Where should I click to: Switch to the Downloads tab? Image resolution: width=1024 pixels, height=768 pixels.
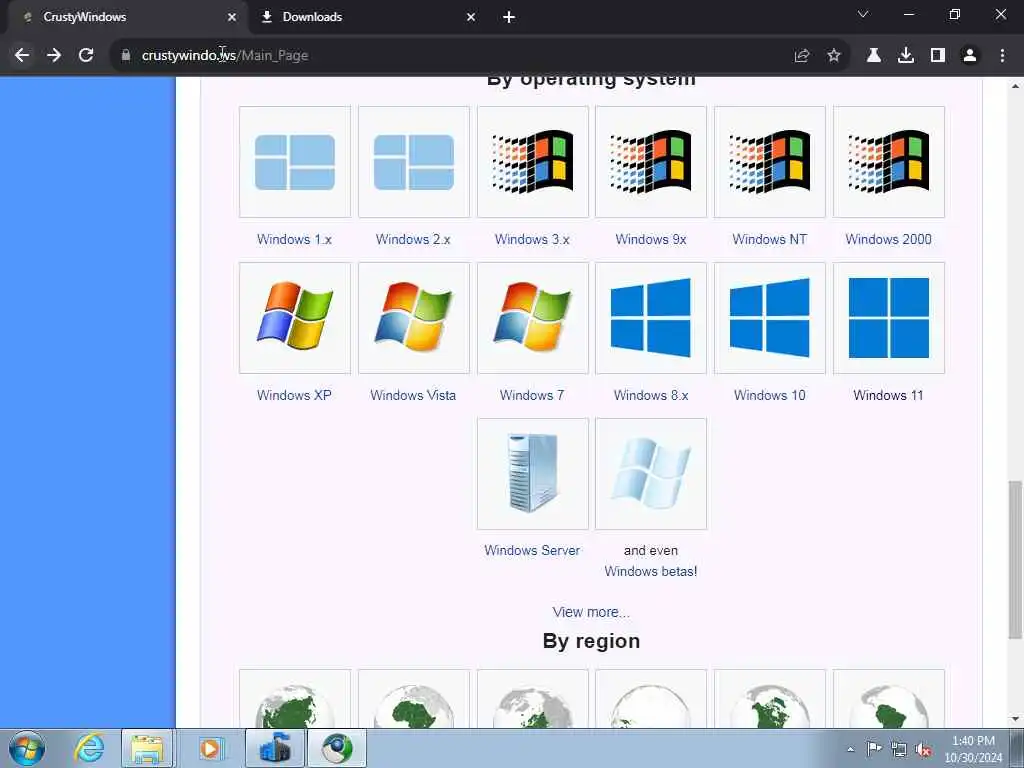pos(368,17)
